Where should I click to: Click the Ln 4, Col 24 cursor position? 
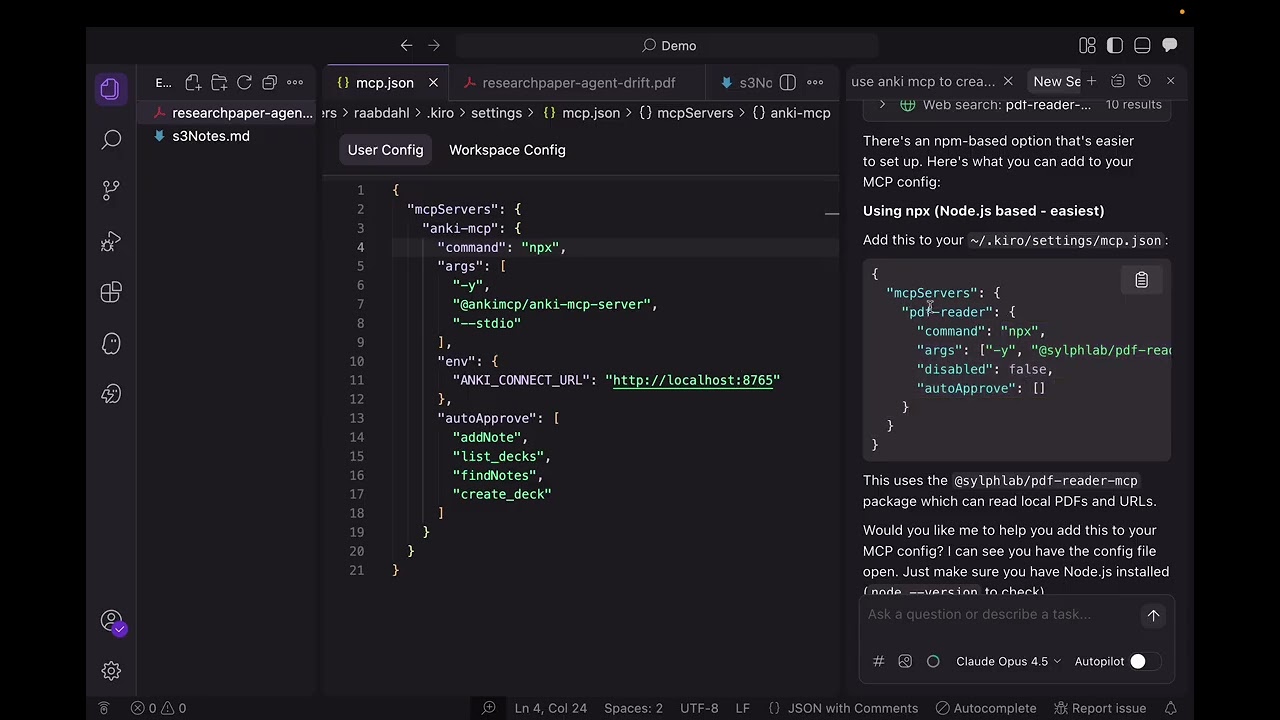click(x=551, y=708)
